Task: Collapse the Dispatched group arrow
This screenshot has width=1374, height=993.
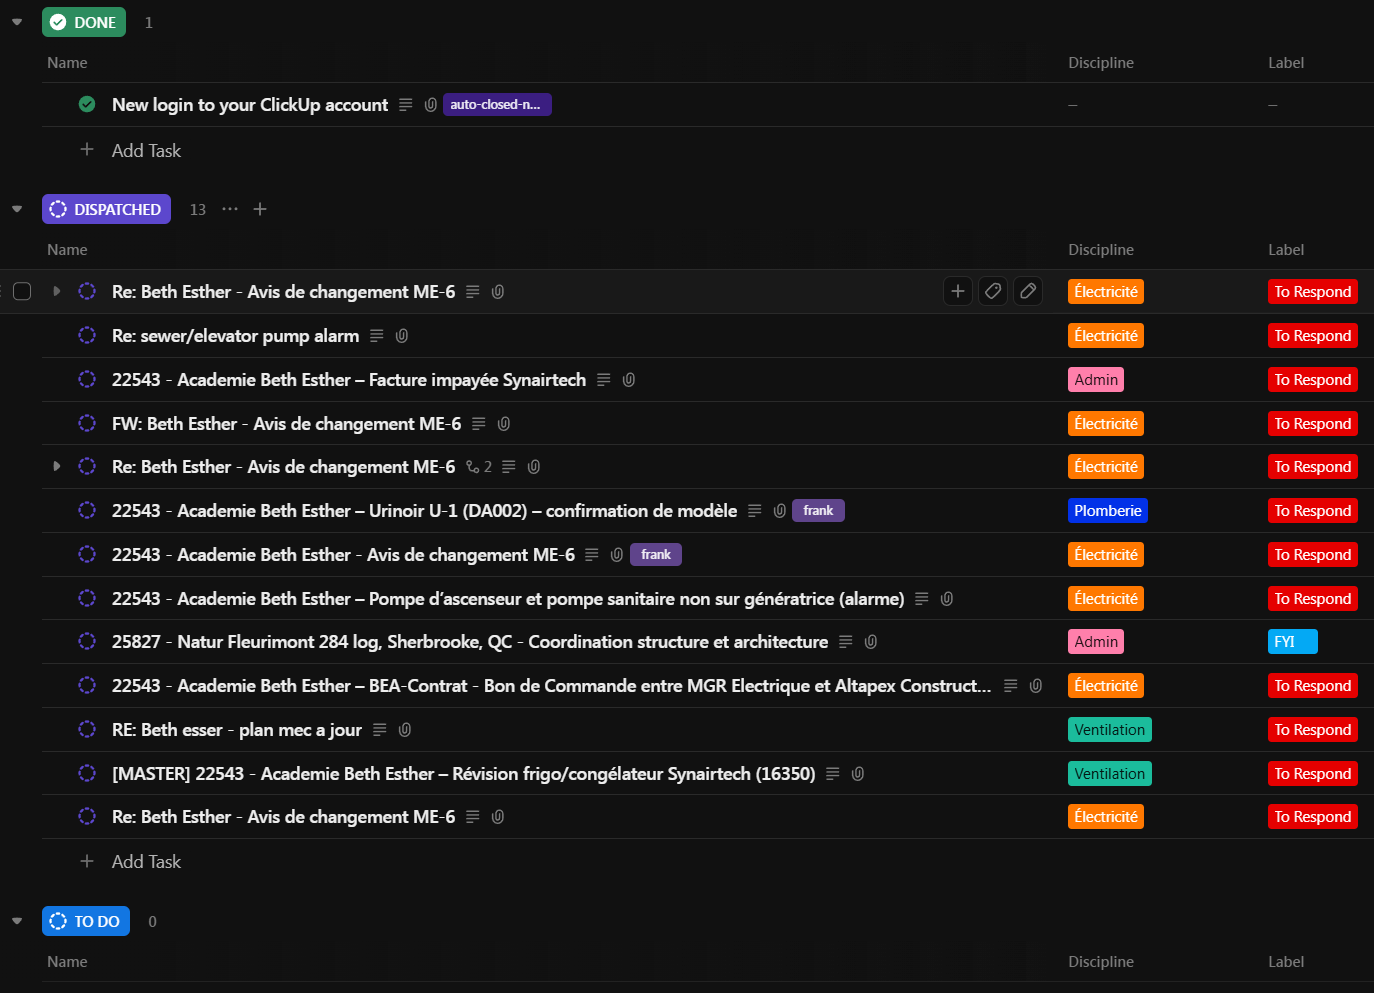Action: (17, 209)
